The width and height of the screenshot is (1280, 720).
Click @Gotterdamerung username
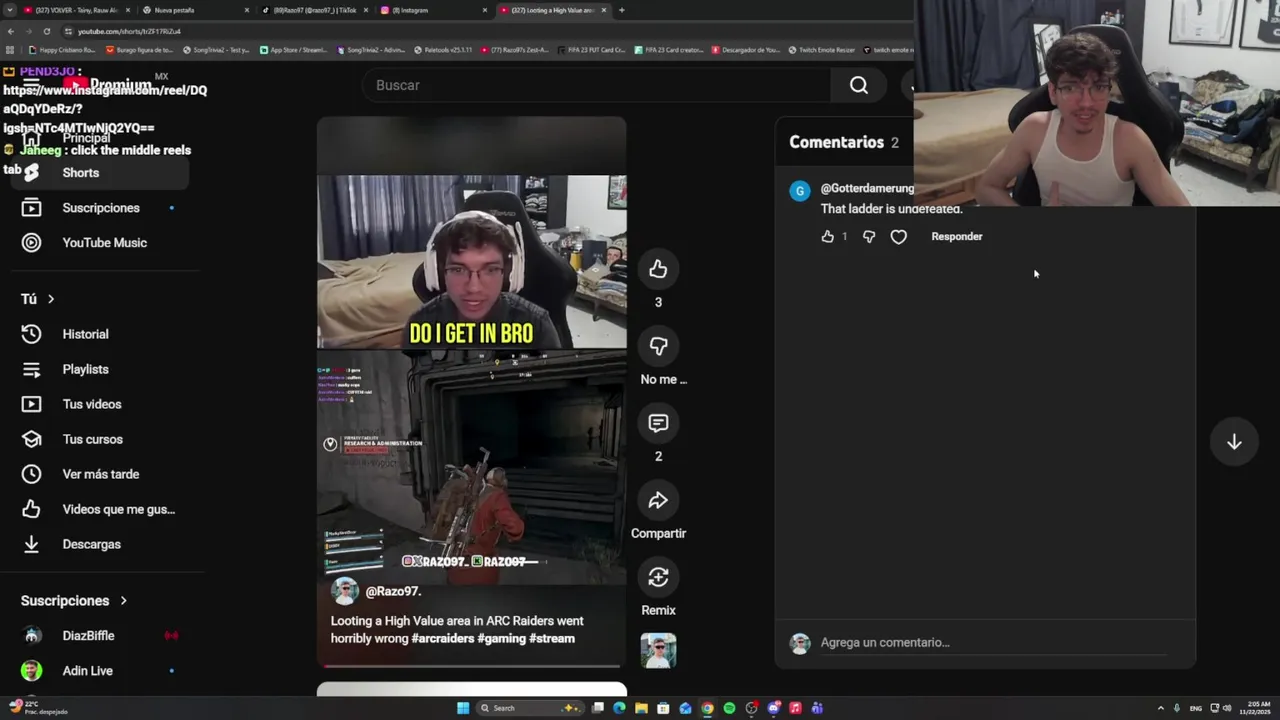[867, 188]
